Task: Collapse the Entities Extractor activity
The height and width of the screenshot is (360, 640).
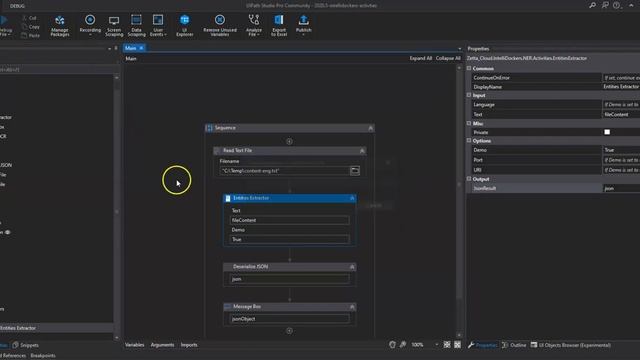Action: pos(352,198)
